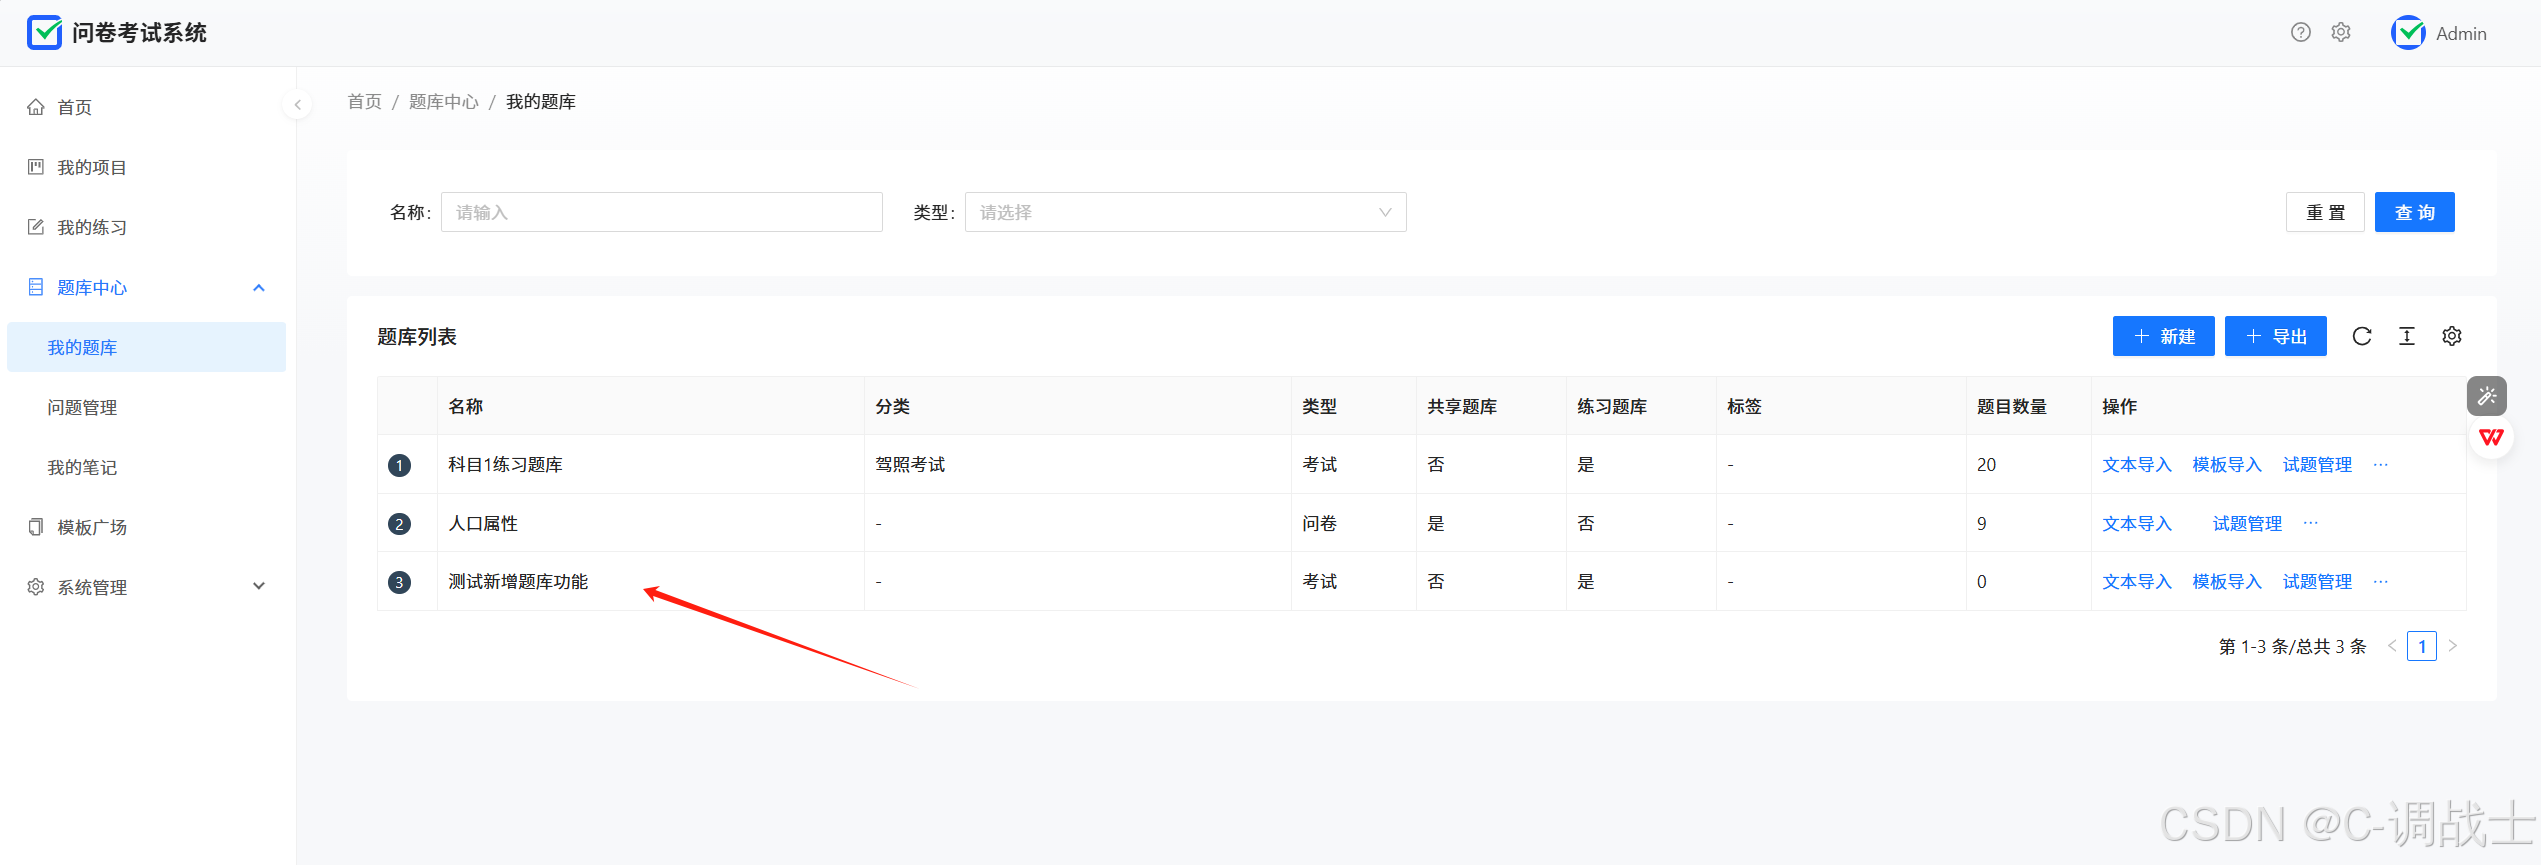The image size is (2541, 865).
Task: Click 文本导入 for 测试新增题库功能
Action: [x=2137, y=581]
